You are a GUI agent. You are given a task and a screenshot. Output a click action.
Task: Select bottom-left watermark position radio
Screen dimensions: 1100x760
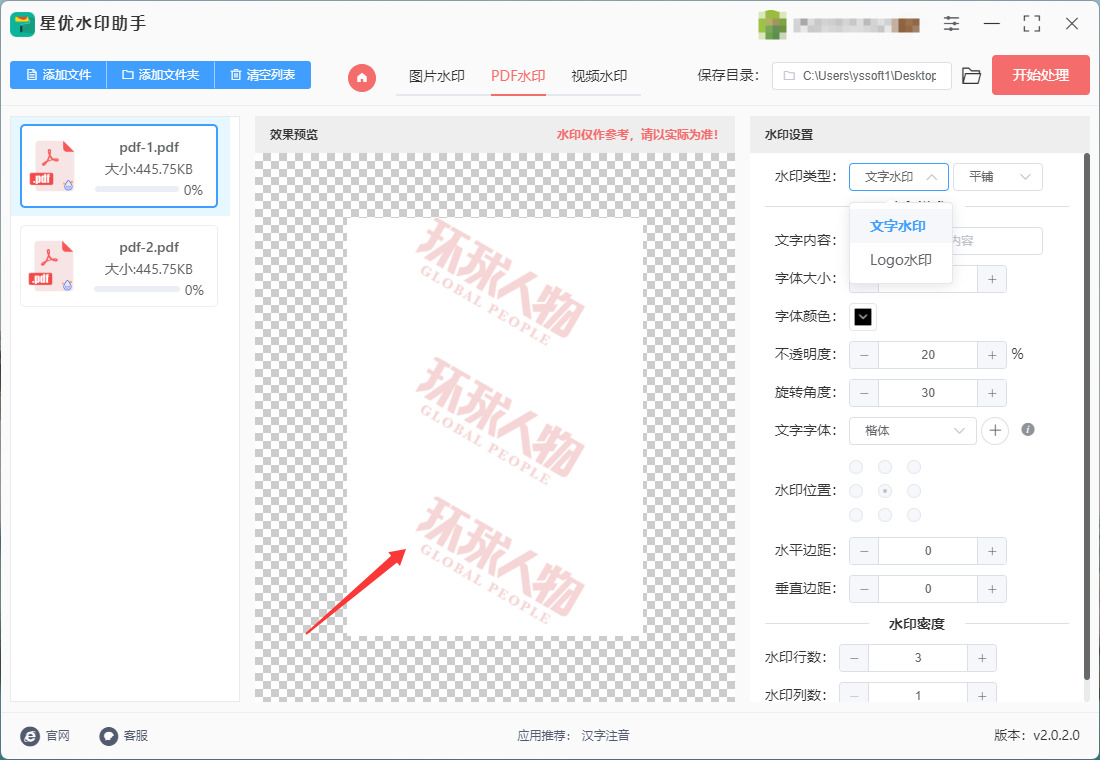(857, 515)
